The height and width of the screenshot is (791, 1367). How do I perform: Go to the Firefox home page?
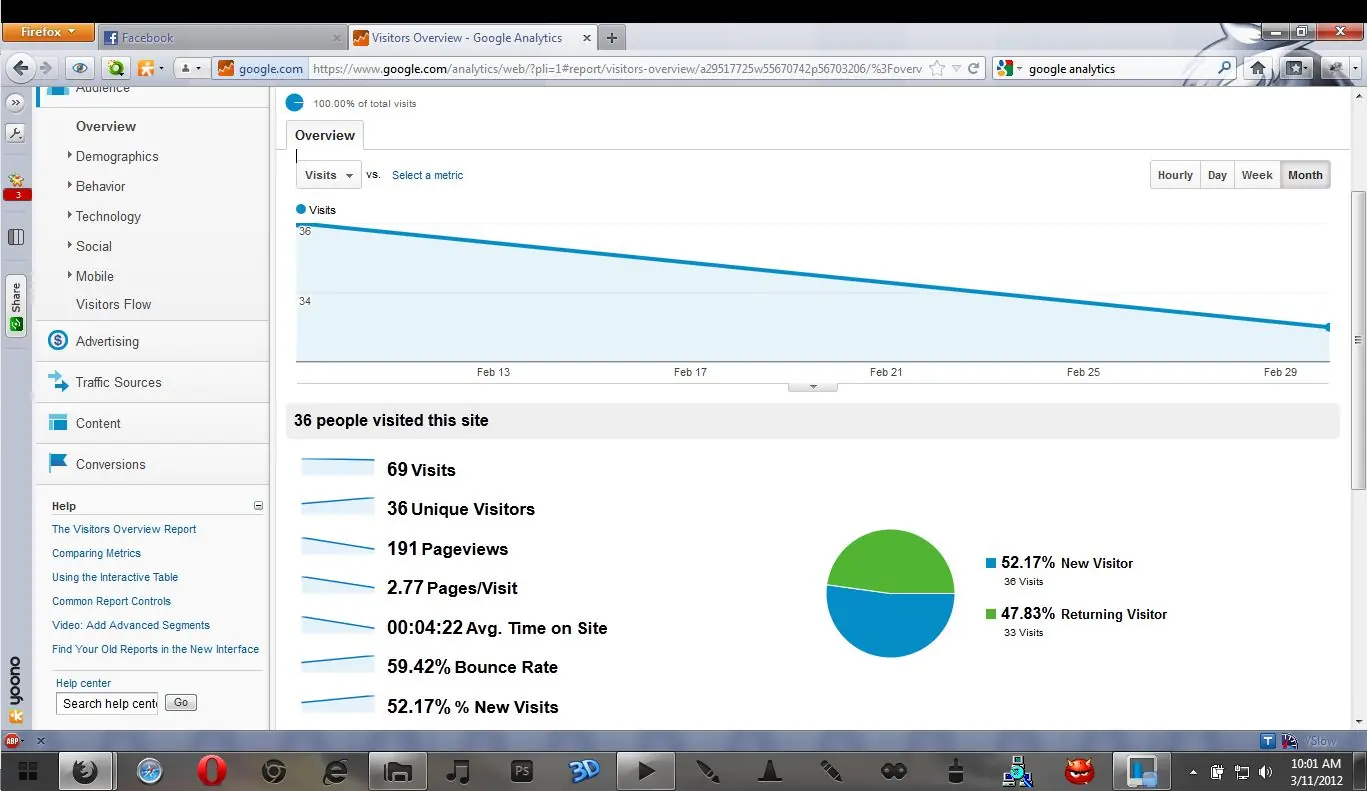(1258, 68)
